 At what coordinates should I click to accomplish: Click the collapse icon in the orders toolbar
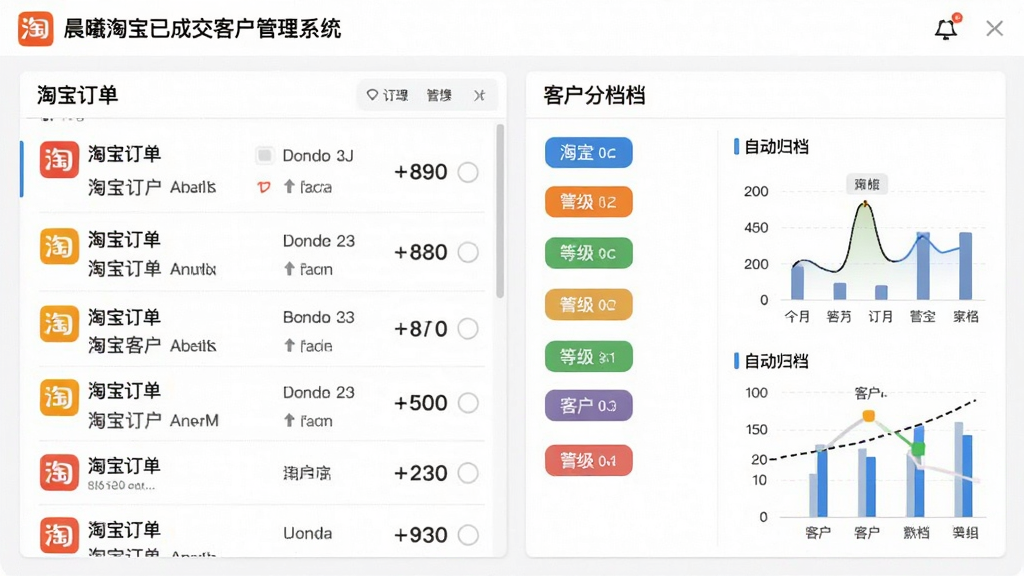pos(479,95)
